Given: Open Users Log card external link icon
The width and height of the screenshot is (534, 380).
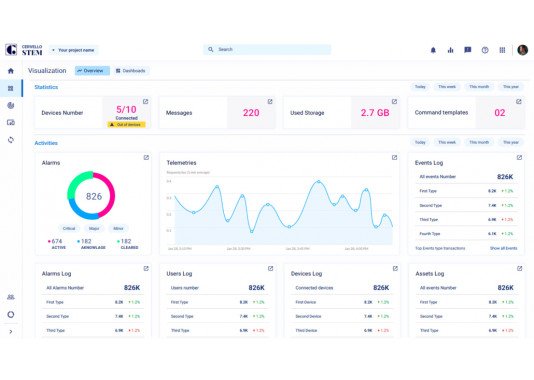Looking at the screenshot, I should pyautogui.click(x=270, y=268).
